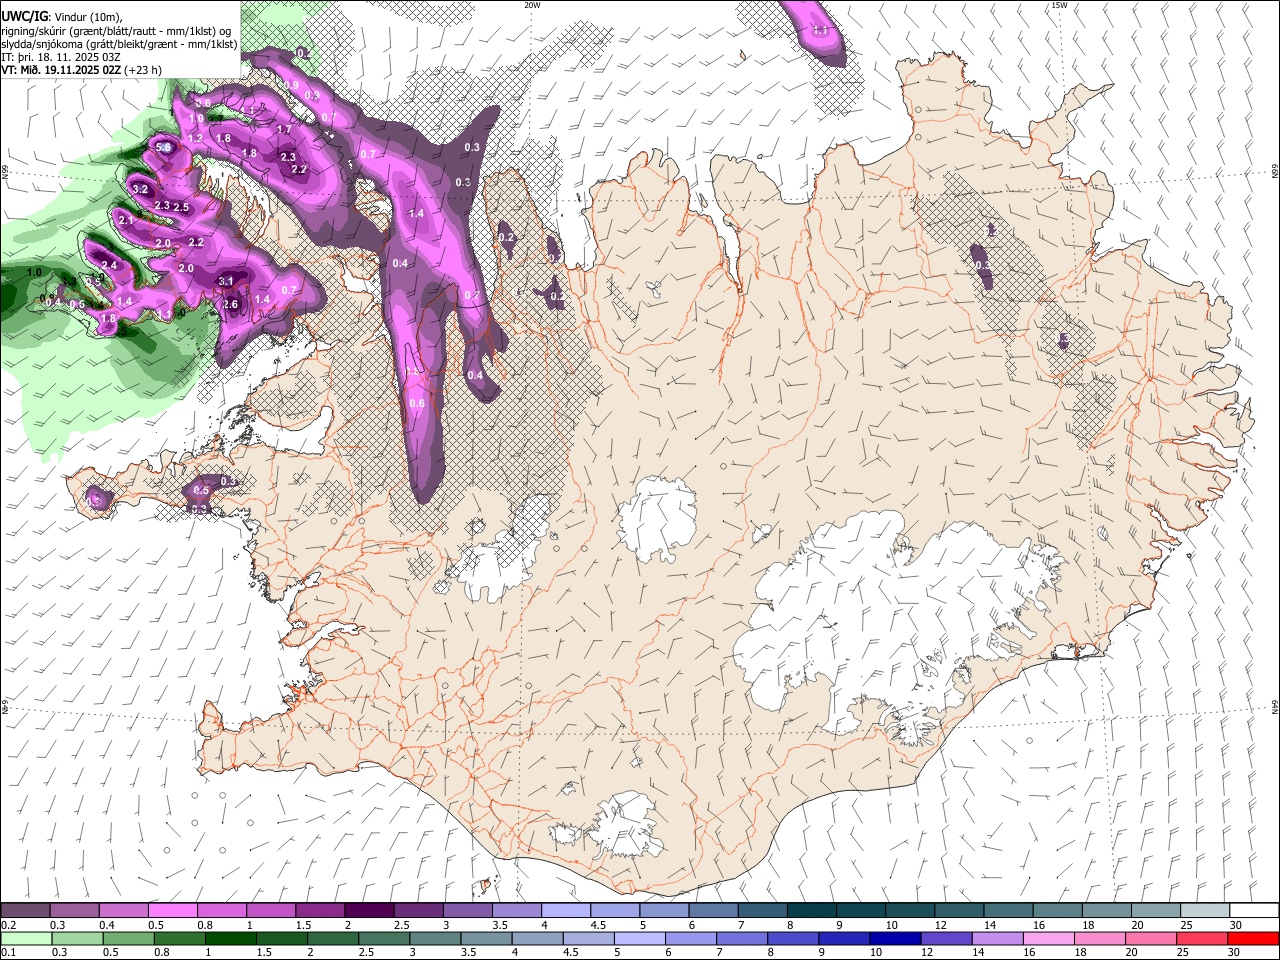Pick the rain scale swatch between 8 and 9

click(x=793, y=938)
